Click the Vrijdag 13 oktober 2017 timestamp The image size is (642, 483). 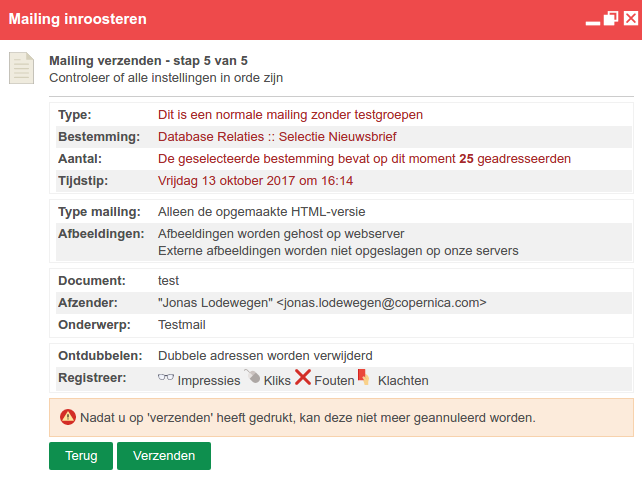pyautogui.click(x=255, y=181)
